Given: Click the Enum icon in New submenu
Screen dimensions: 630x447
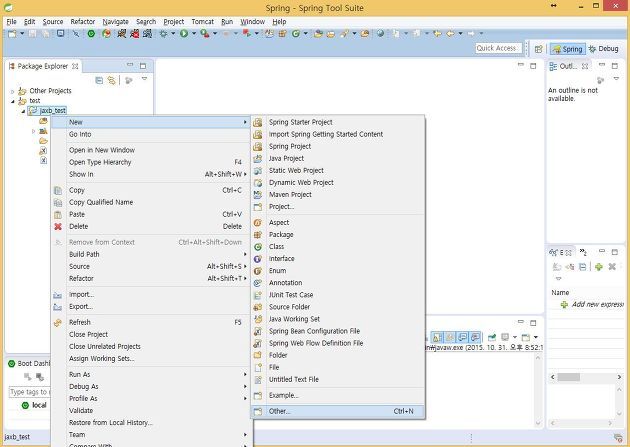Looking at the screenshot, I should 258,271.
